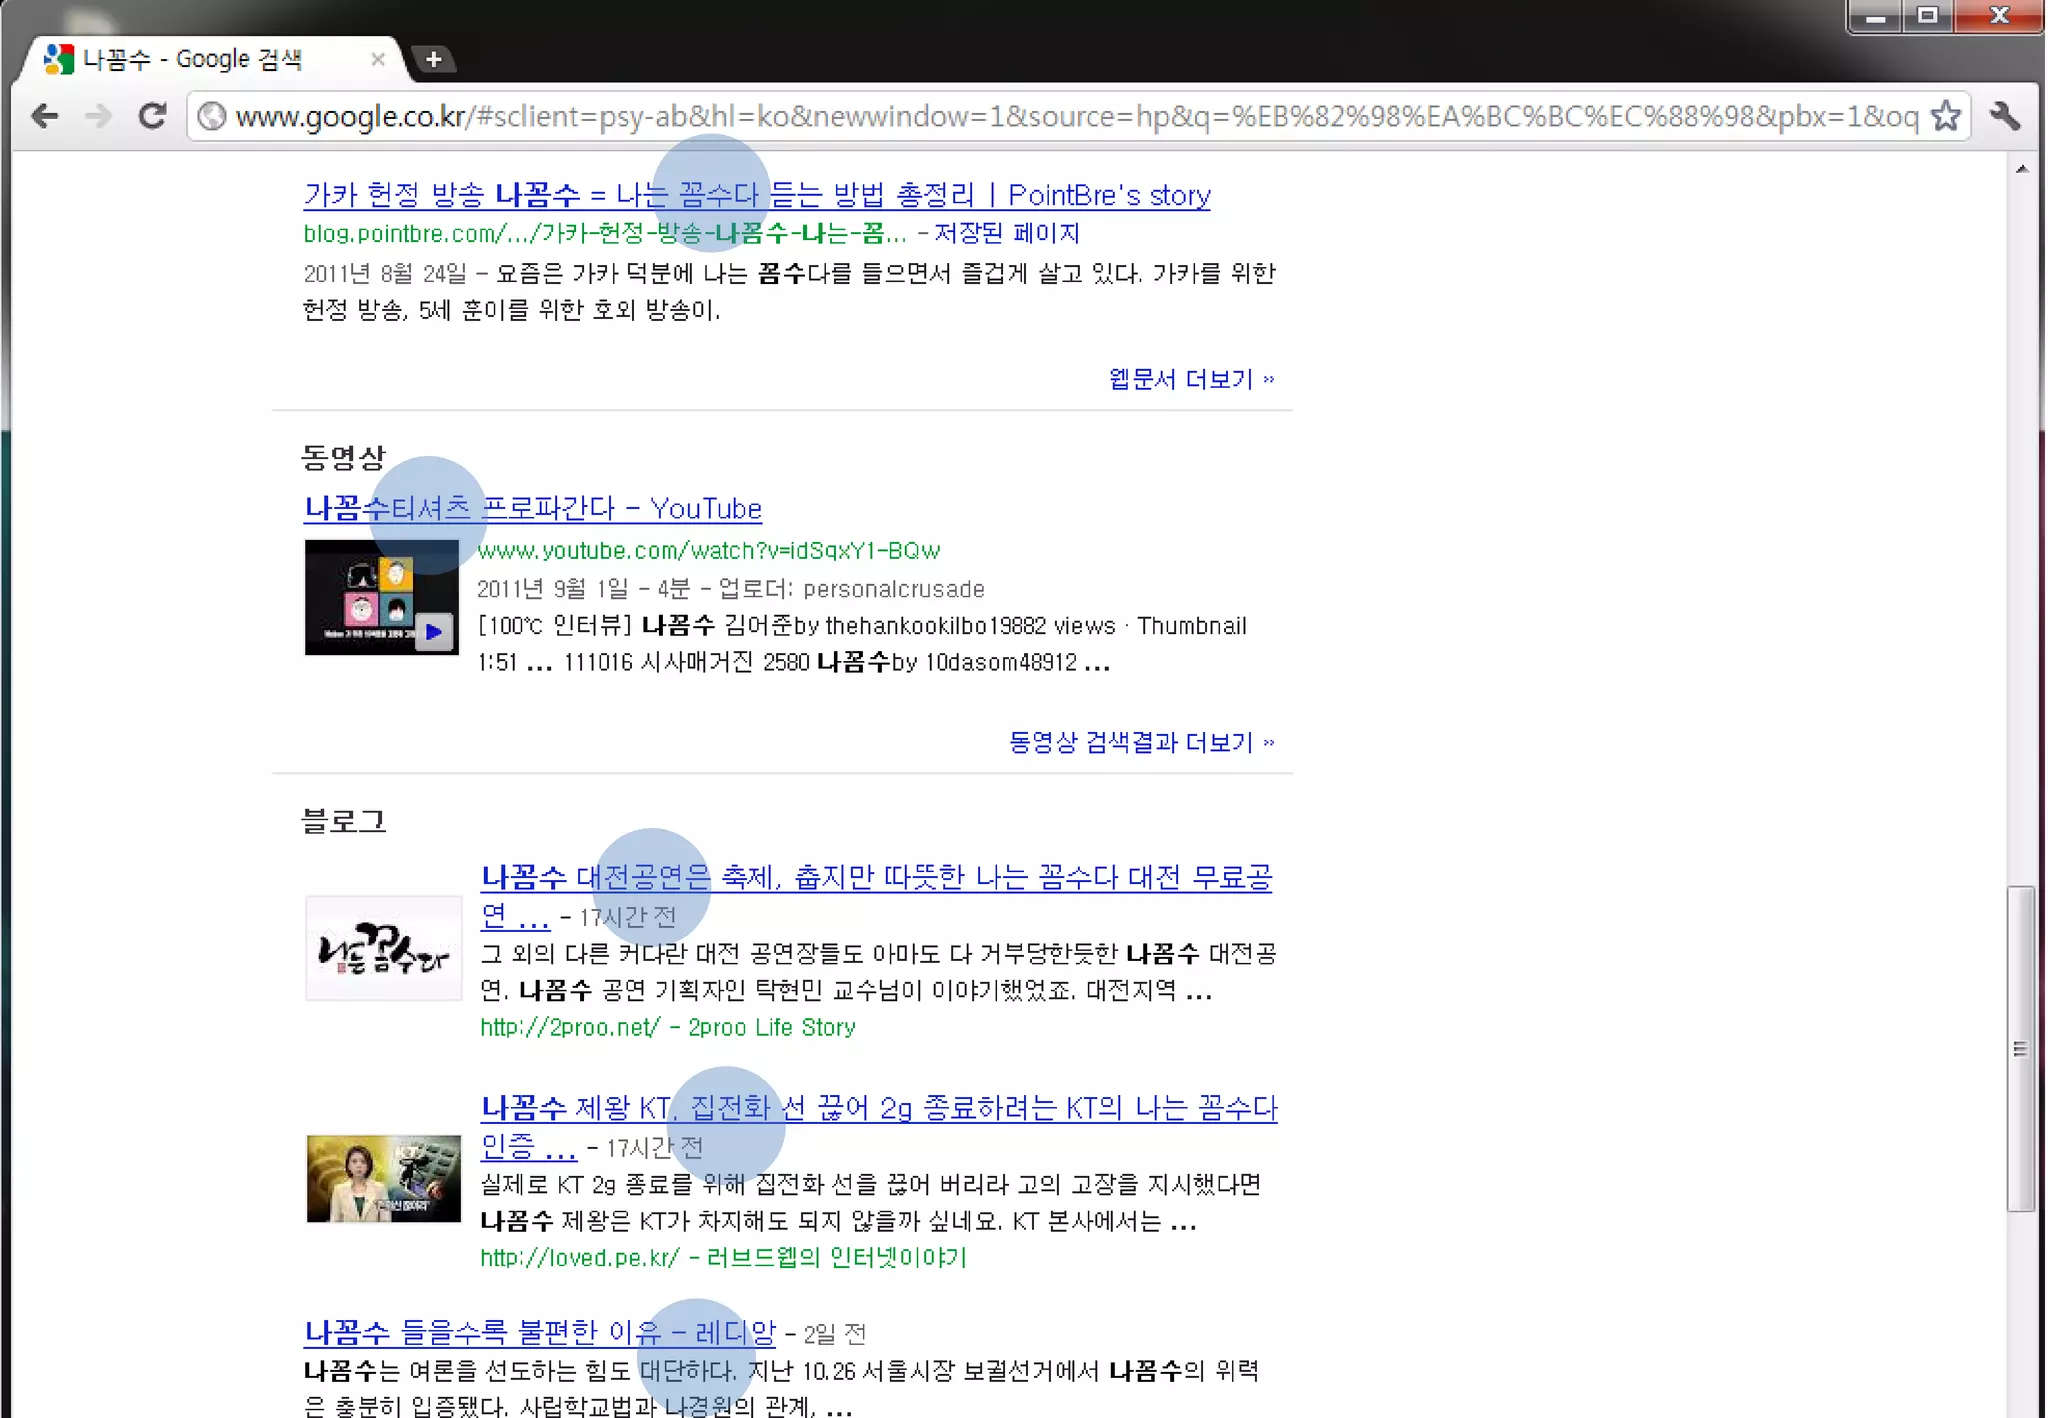Open the 나꼼수티셔츠 YouTube video link
Screen dimensions: 2048x1418
[x=533, y=508]
